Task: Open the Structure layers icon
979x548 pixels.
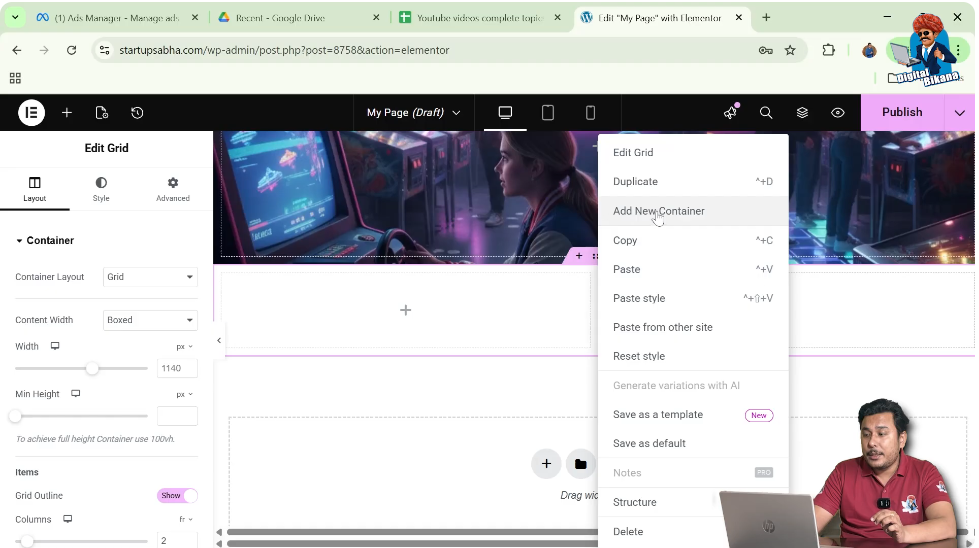Action: pyautogui.click(x=802, y=113)
